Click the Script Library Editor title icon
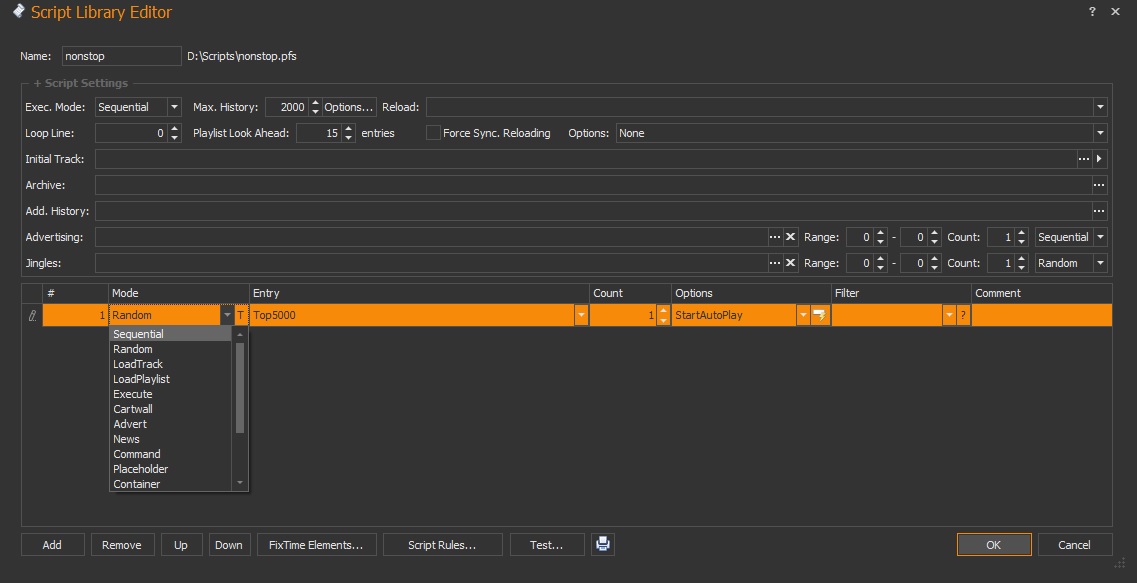The width and height of the screenshot is (1137, 583). pyautogui.click(x=18, y=11)
